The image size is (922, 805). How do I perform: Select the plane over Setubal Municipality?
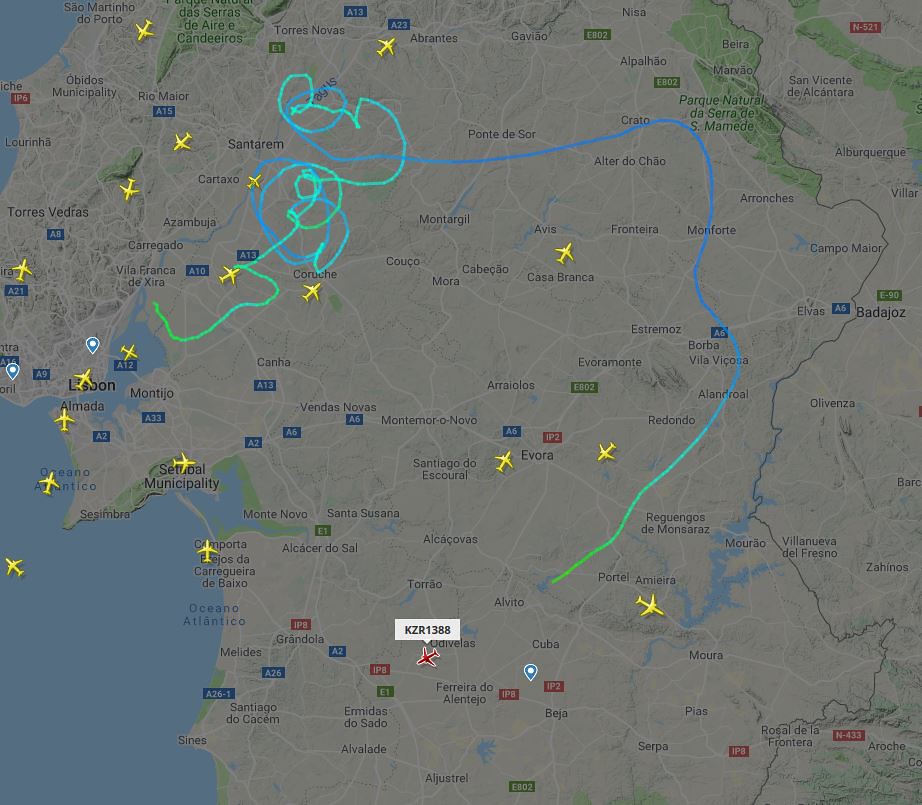point(184,463)
